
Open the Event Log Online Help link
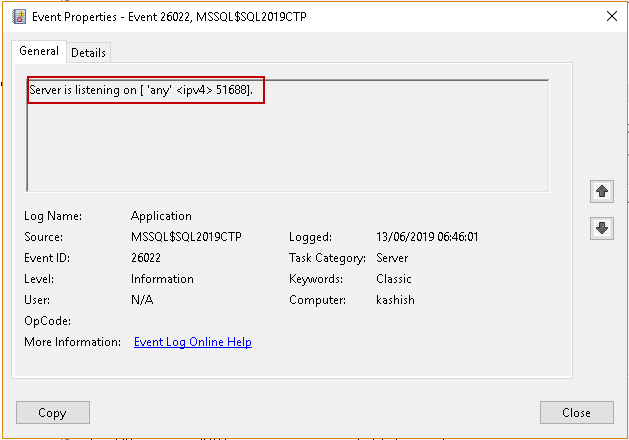193,342
